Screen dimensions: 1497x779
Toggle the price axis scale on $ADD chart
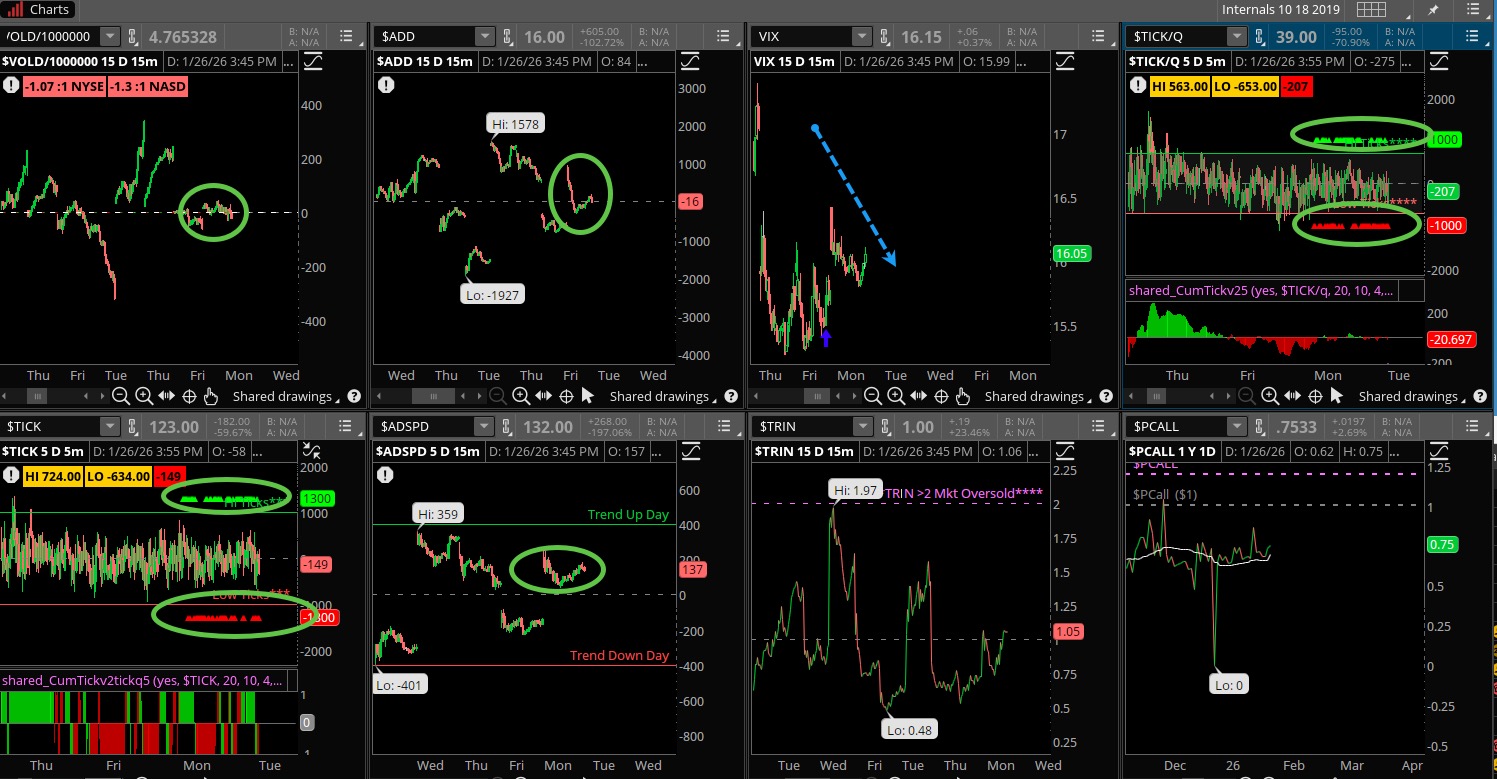pos(689,61)
